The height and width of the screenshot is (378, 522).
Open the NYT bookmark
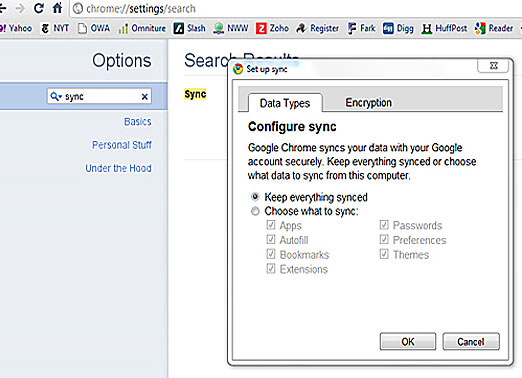coord(55,28)
